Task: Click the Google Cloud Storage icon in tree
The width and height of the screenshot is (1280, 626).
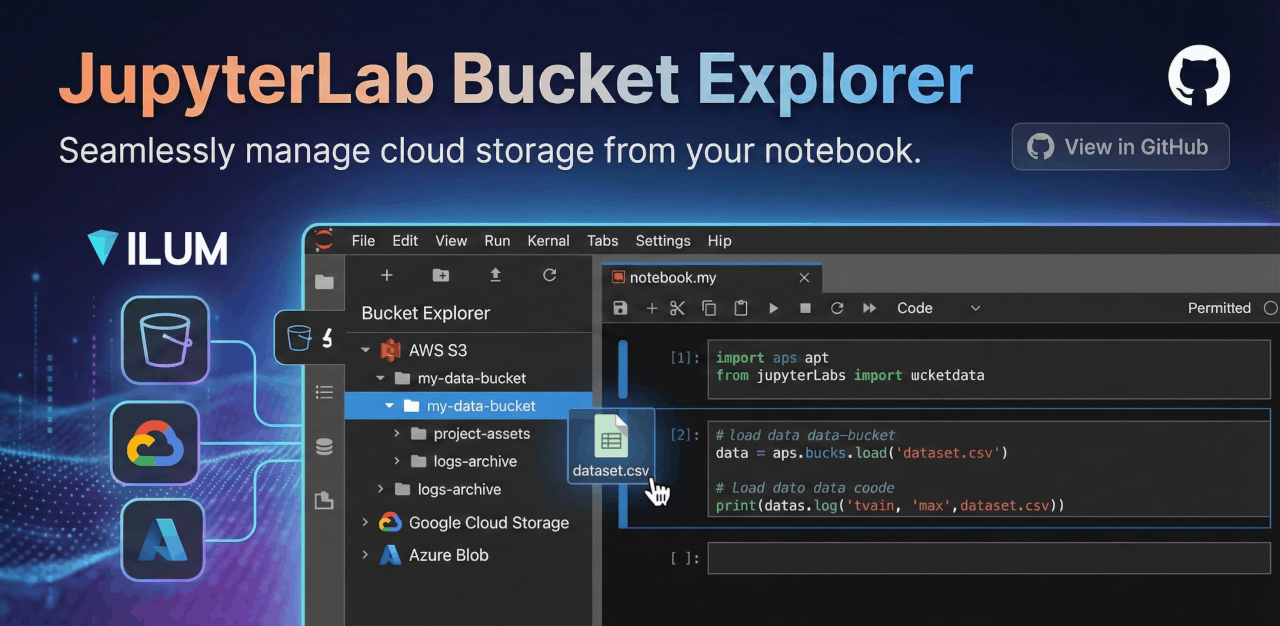Action: [x=390, y=522]
